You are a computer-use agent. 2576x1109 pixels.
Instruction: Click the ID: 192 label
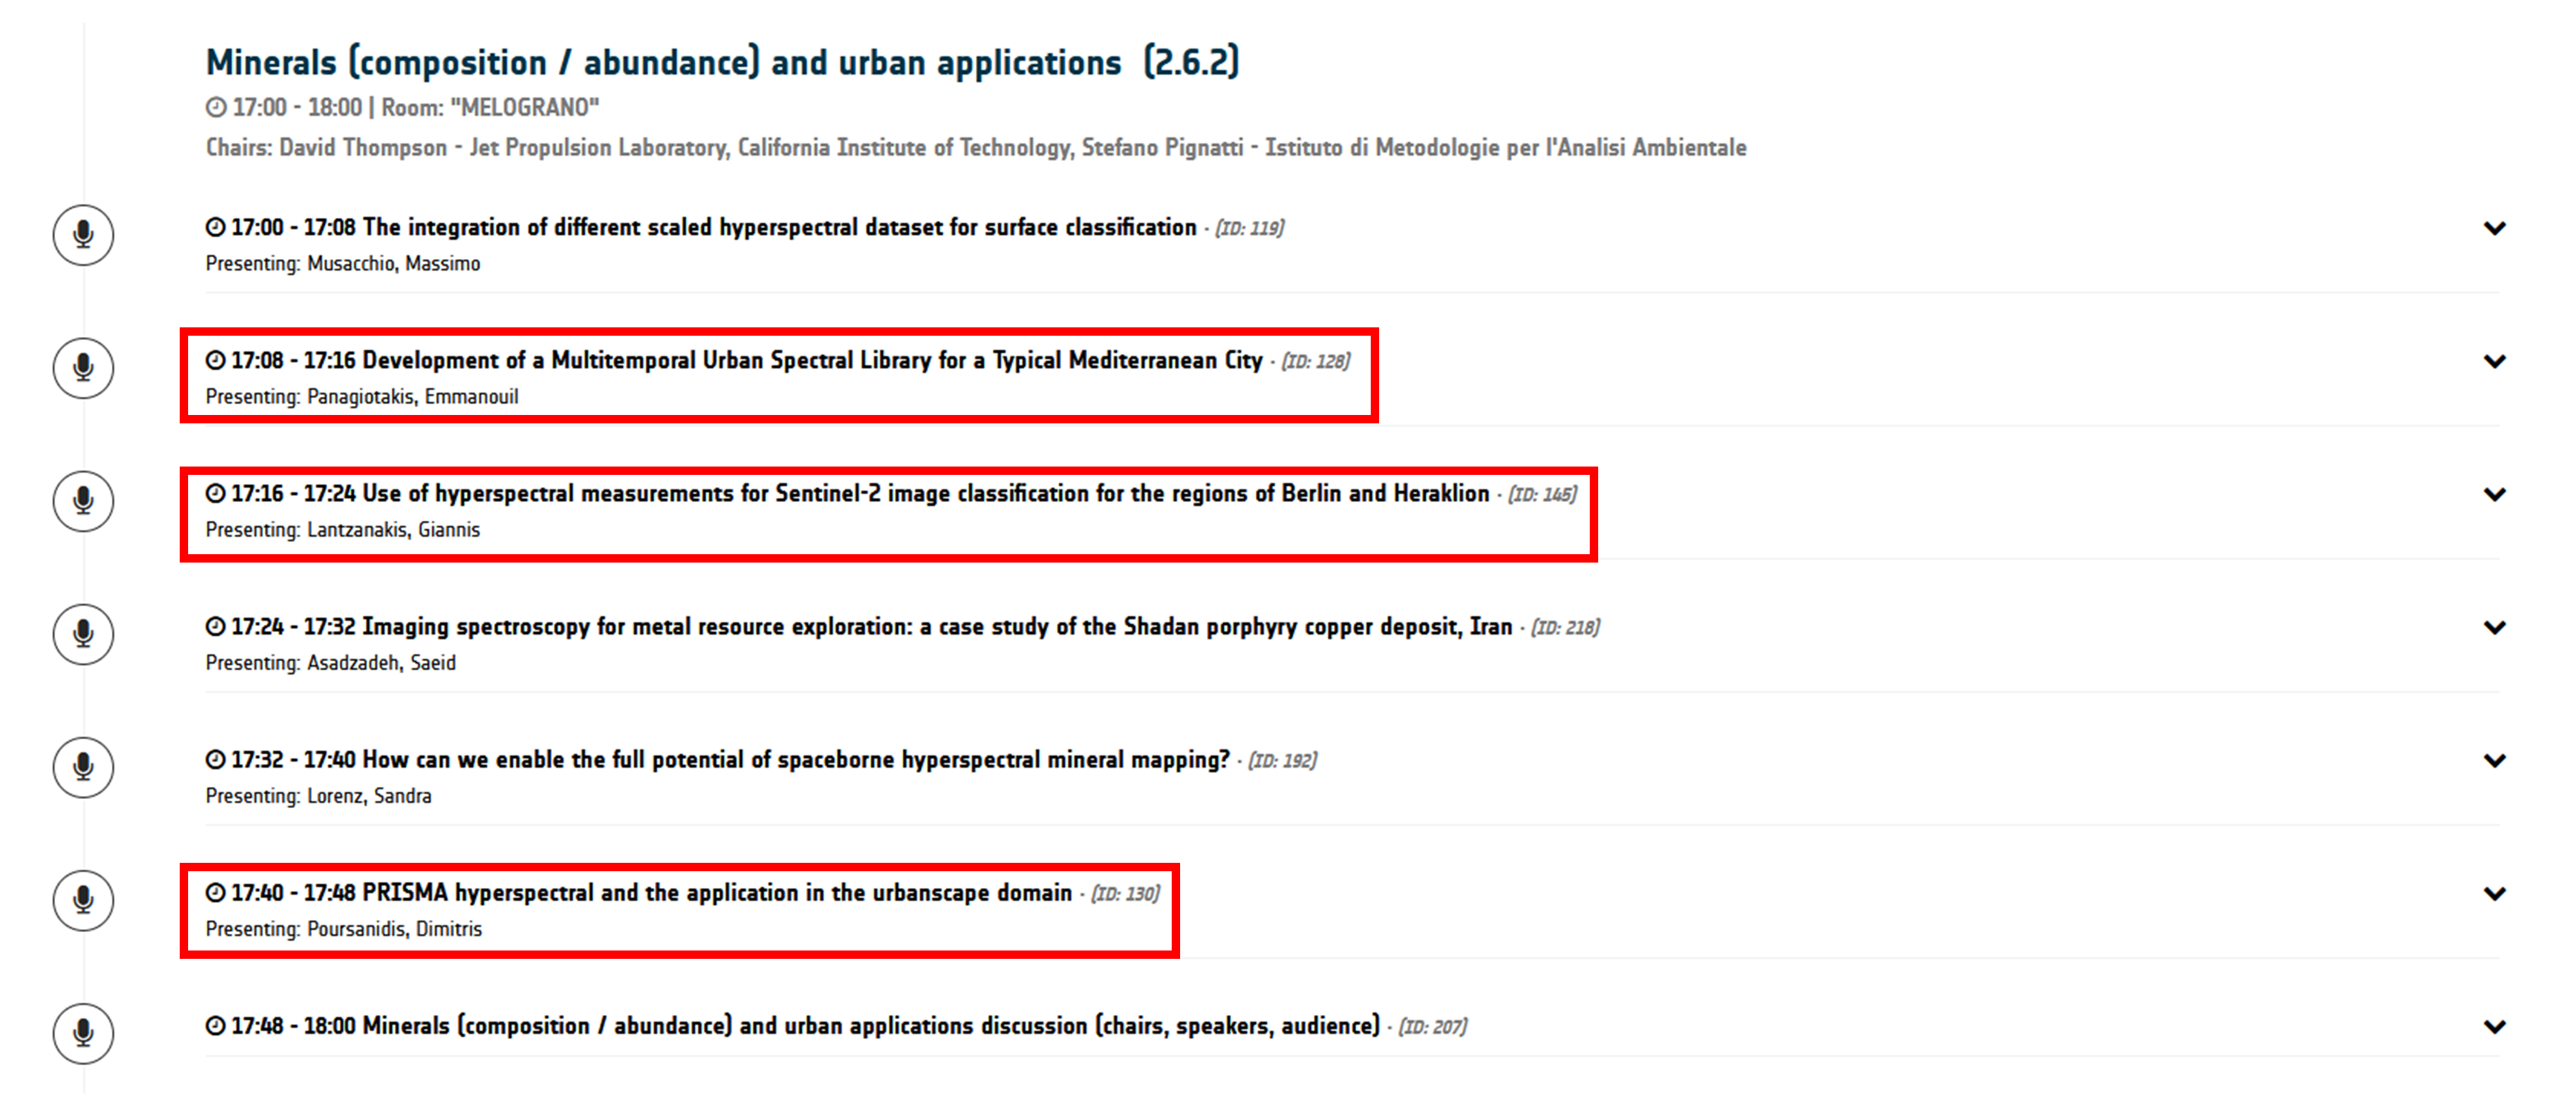[x=1282, y=760]
